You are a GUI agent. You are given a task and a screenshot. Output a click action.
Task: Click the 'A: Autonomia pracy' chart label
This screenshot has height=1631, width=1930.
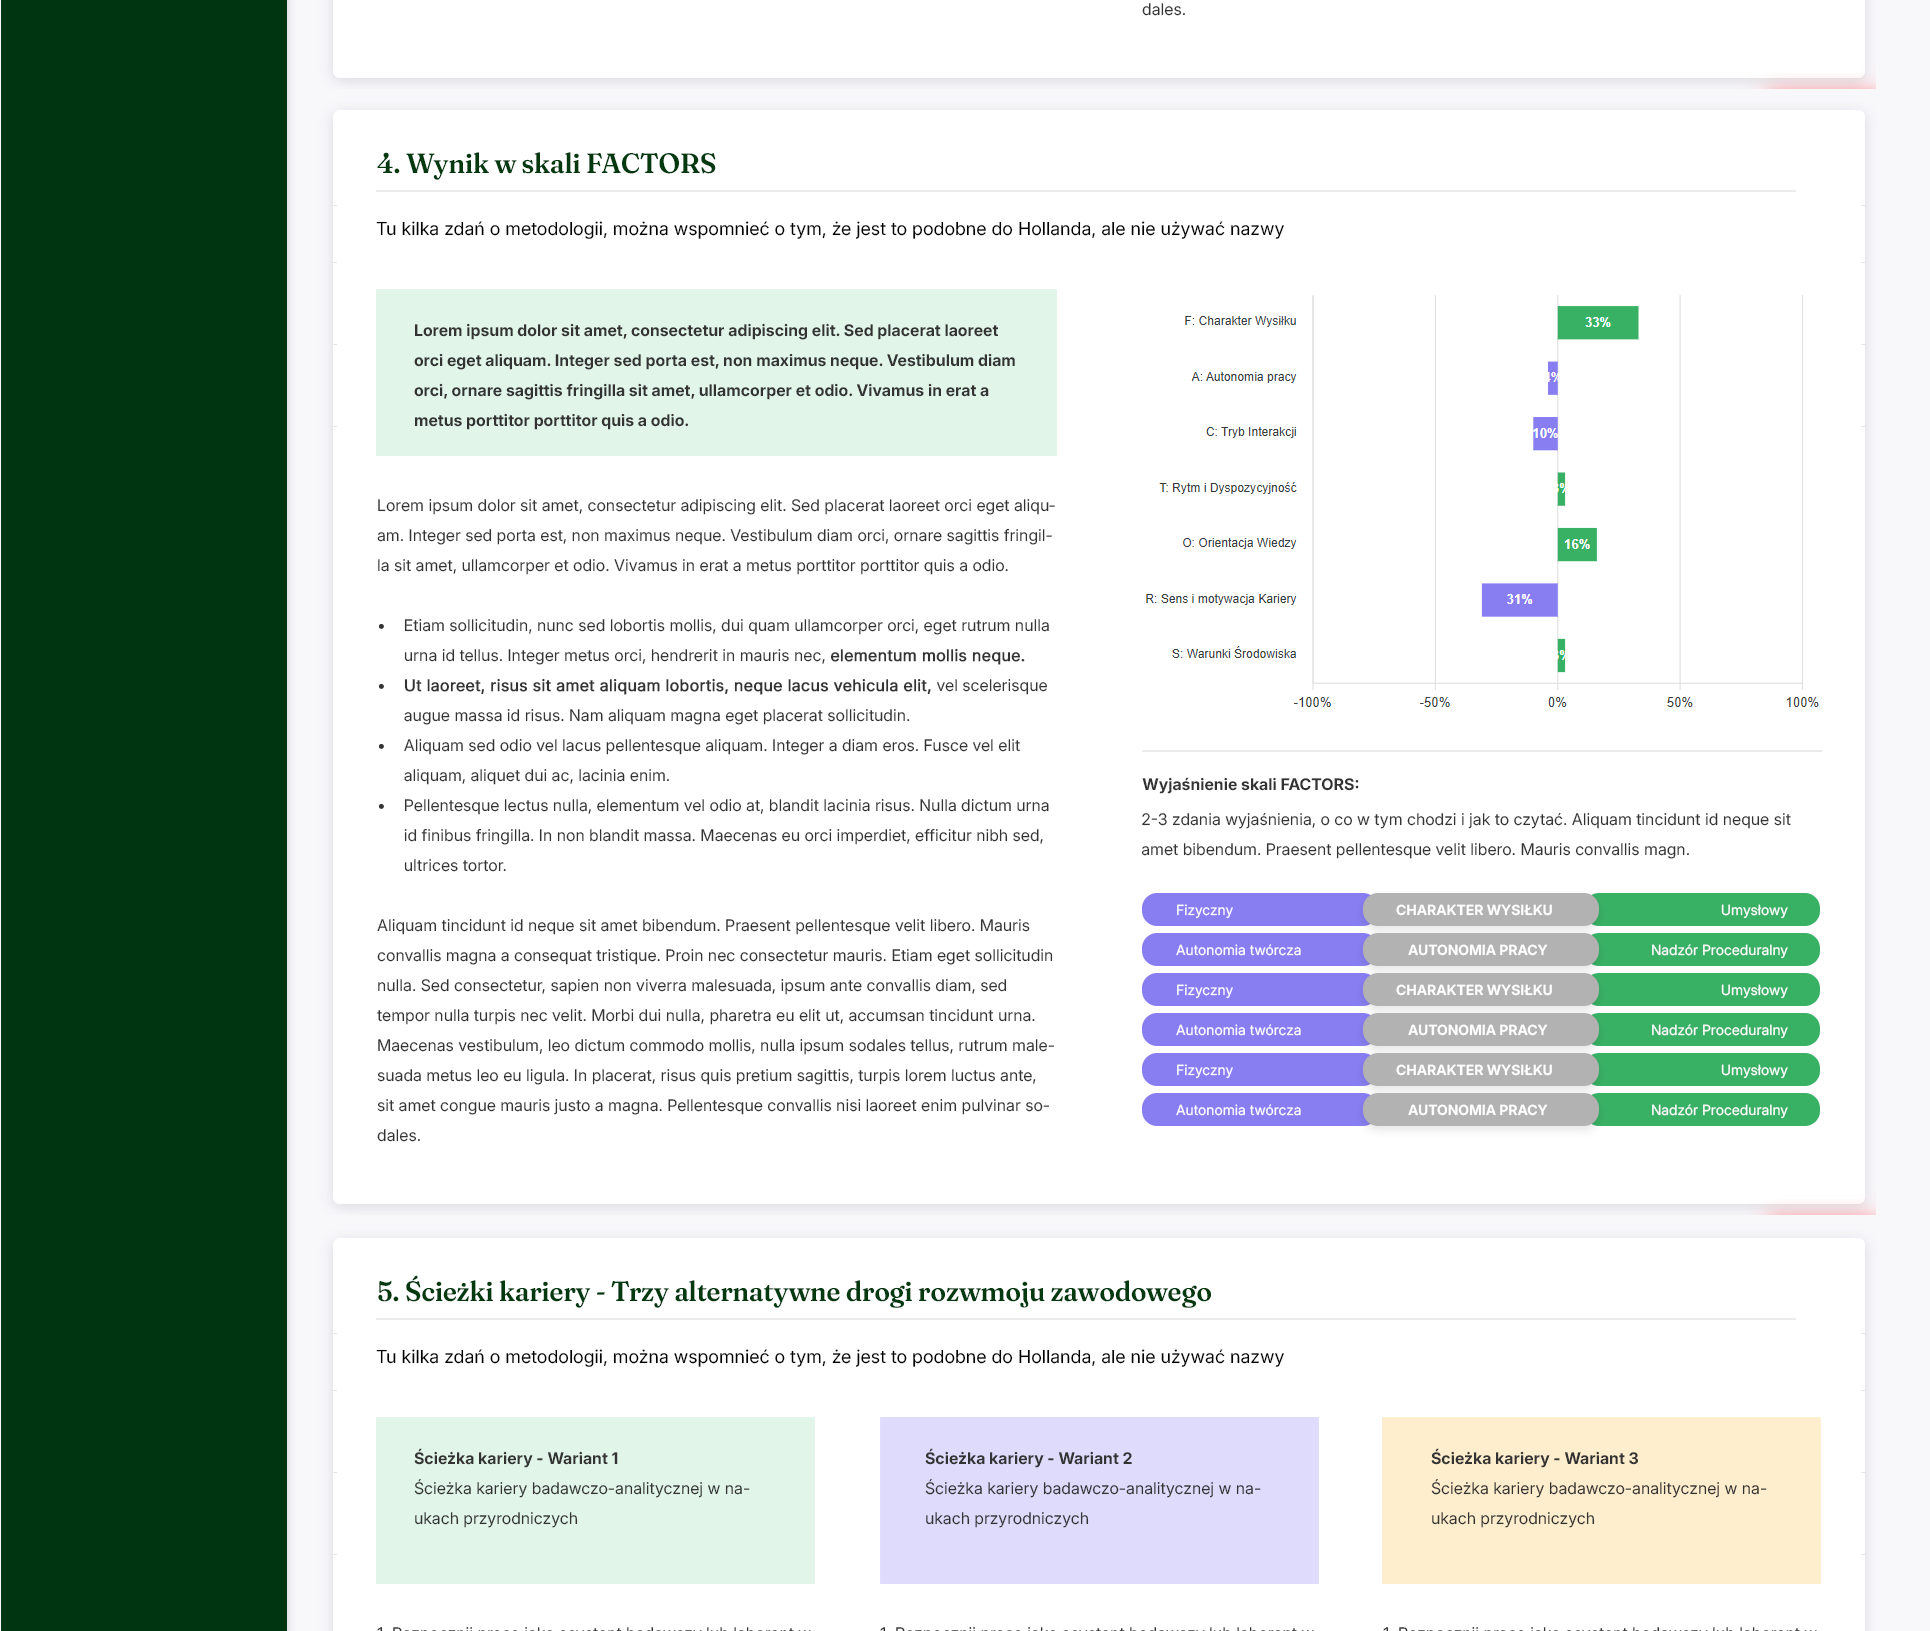1243,377
